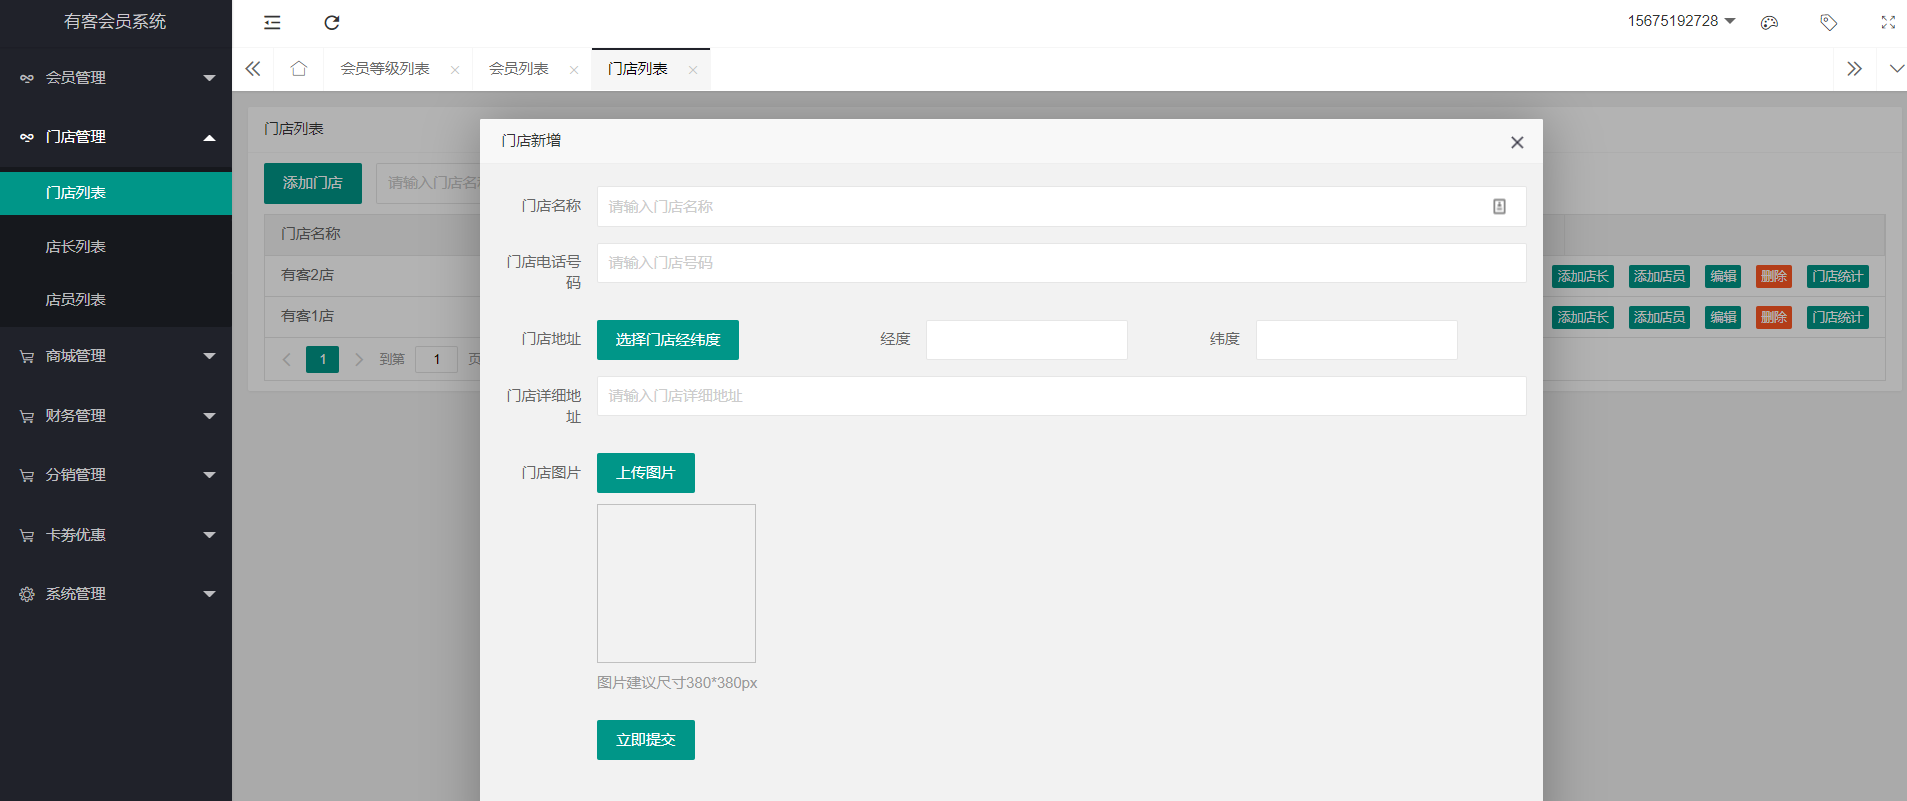The image size is (1907, 801).
Task: Click the refresh icon in top bar
Action: [332, 22]
